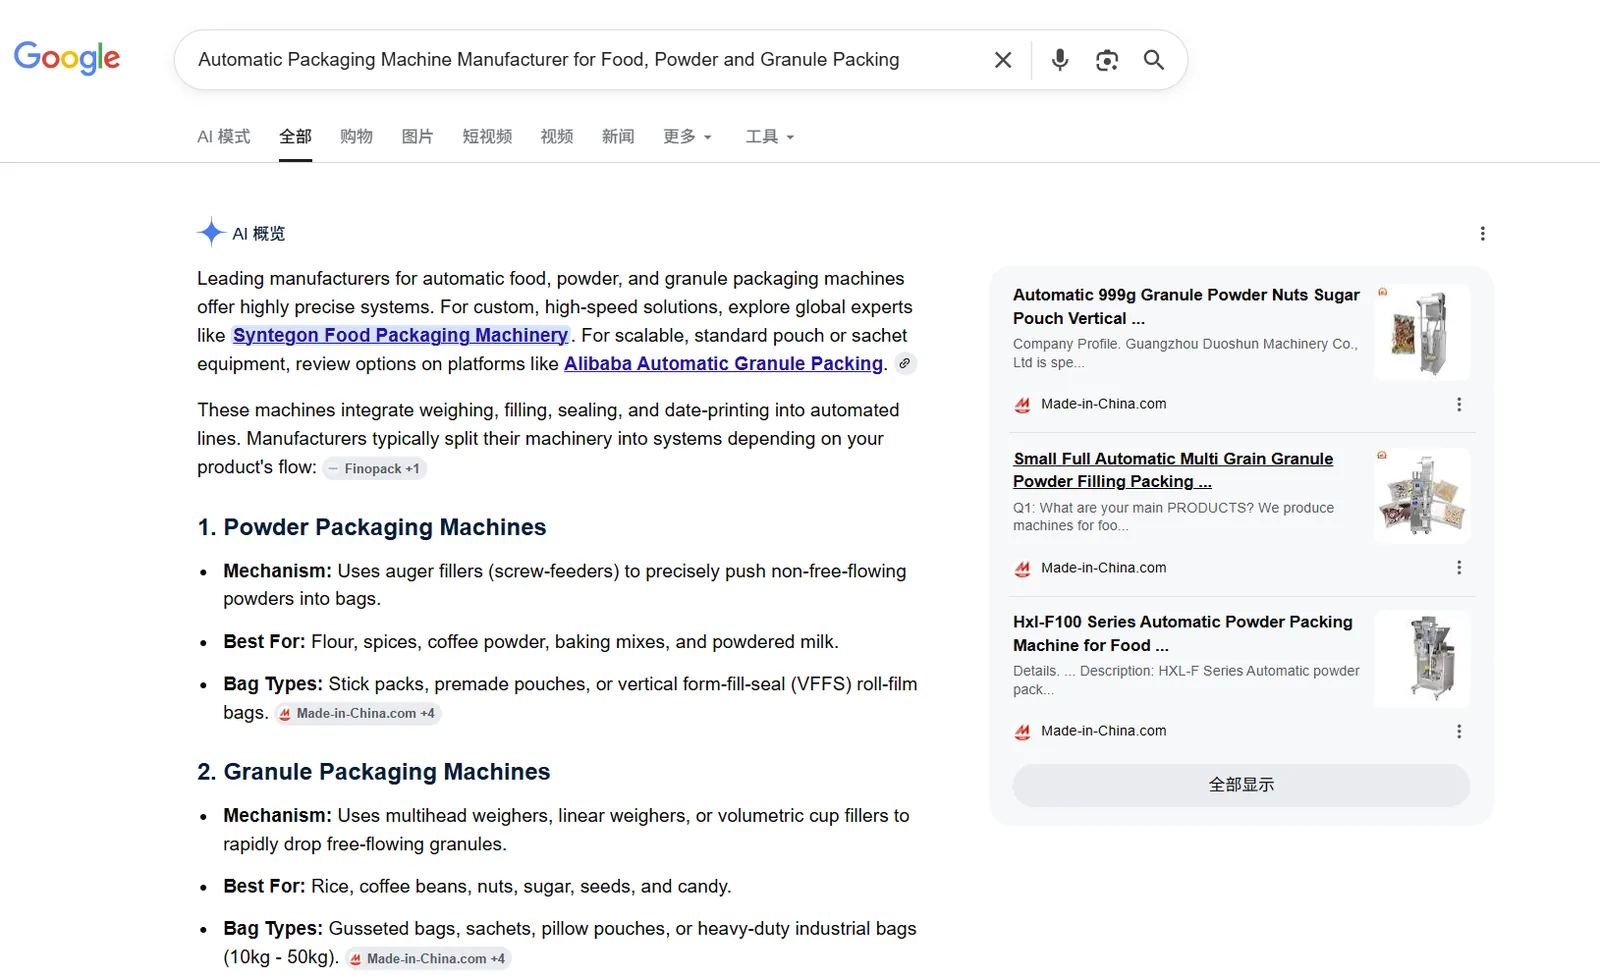Click the 全部显示 show all button
The width and height of the screenshot is (1600, 978).
point(1241,785)
